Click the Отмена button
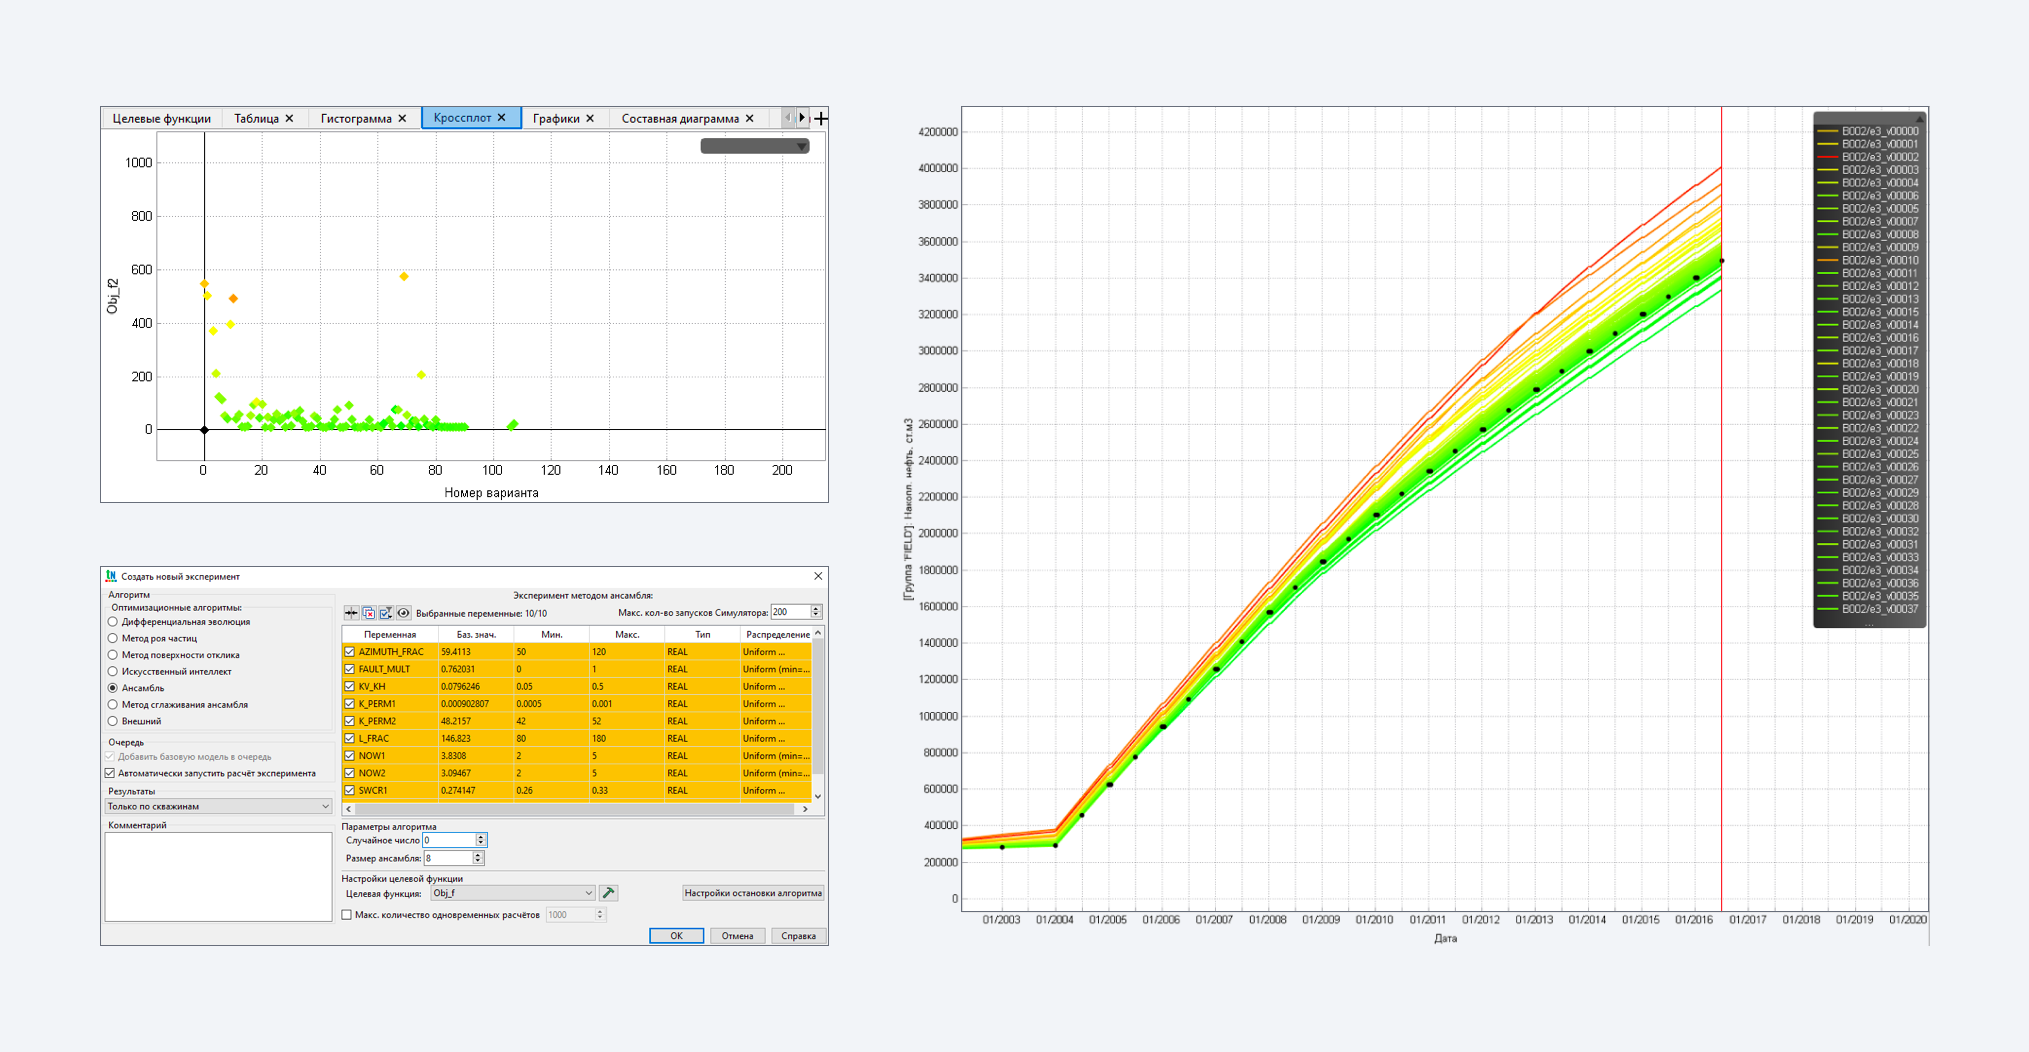The width and height of the screenshot is (2029, 1052). pyautogui.click(x=738, y=936)
